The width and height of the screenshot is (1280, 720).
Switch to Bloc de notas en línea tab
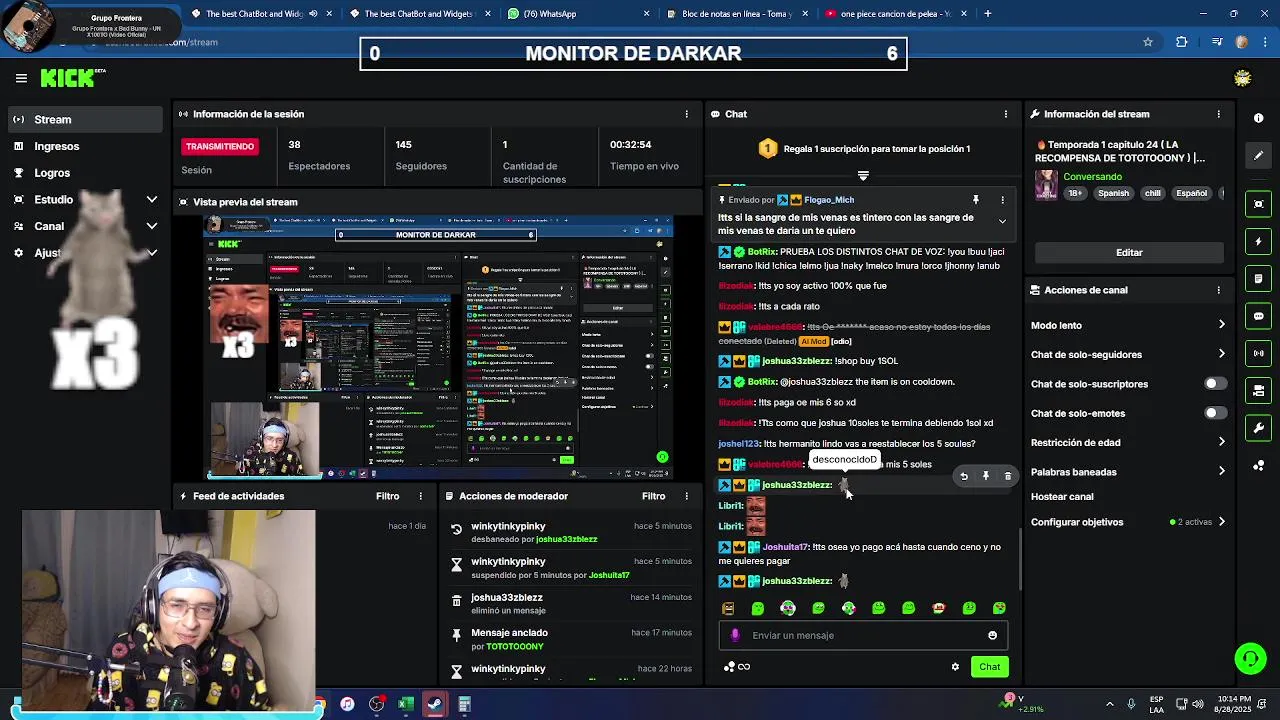tap(740, 14)
